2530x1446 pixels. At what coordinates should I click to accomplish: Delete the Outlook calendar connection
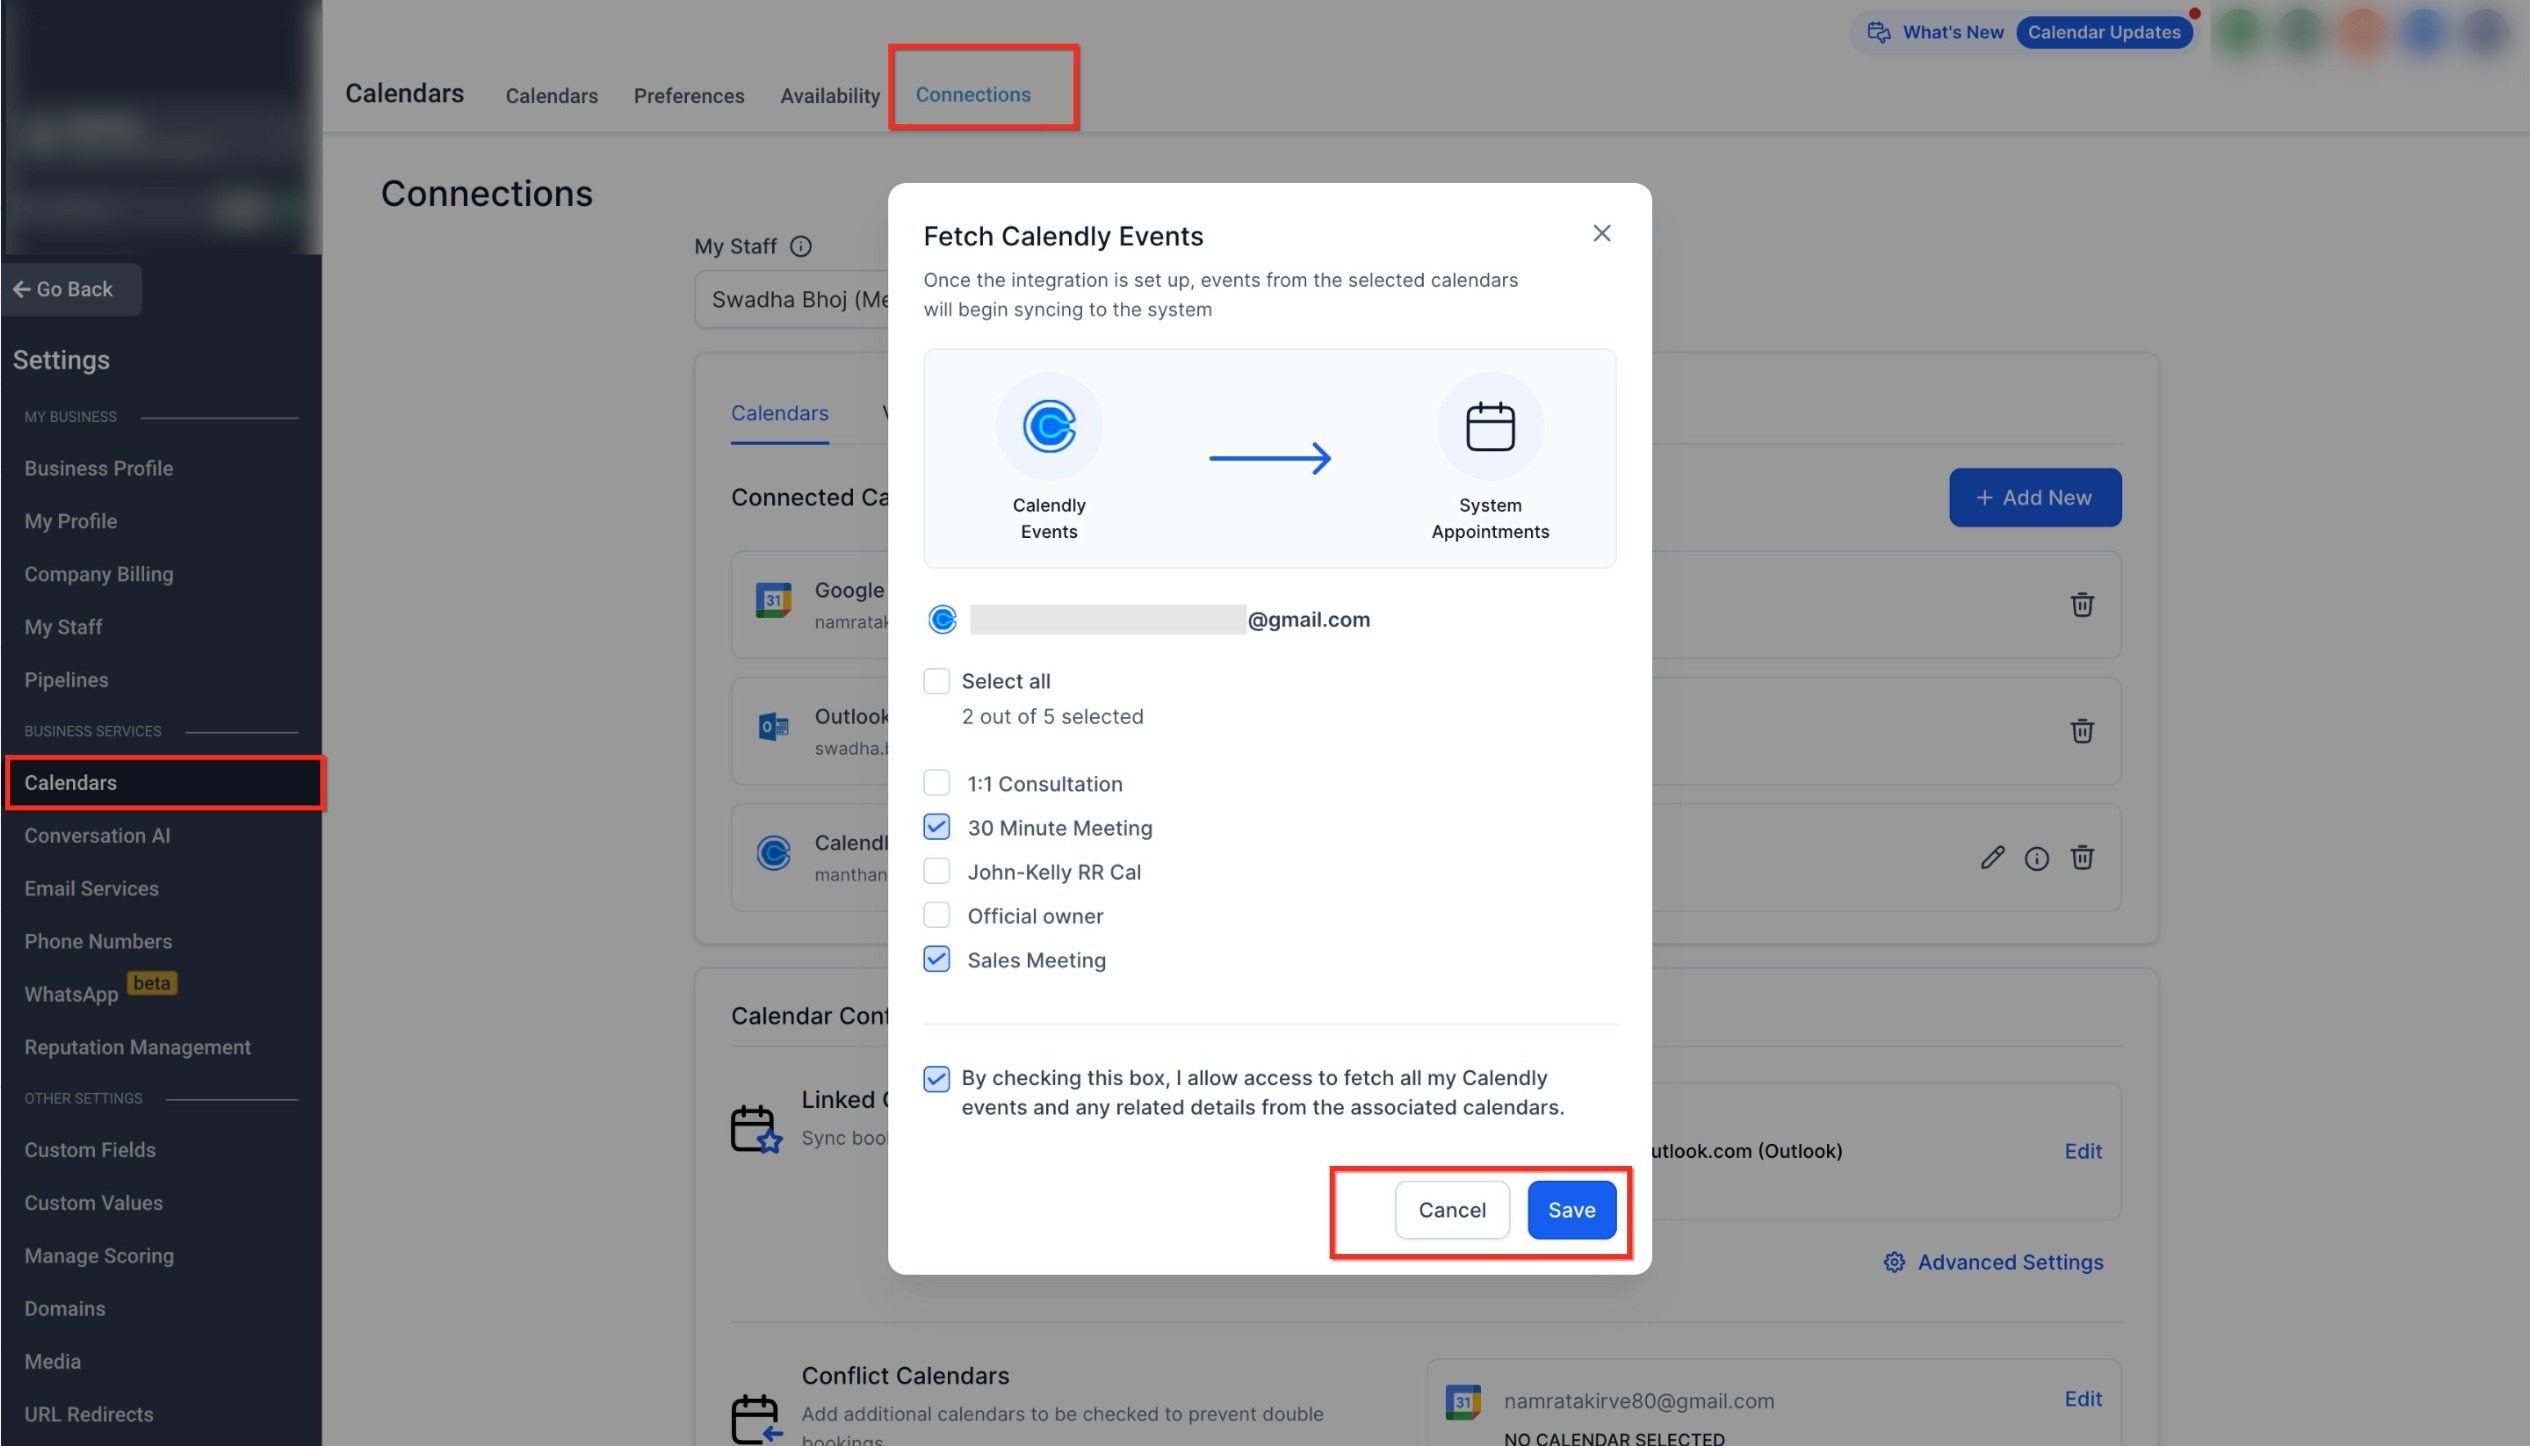pyautogui.click(x=2081, y=731)
